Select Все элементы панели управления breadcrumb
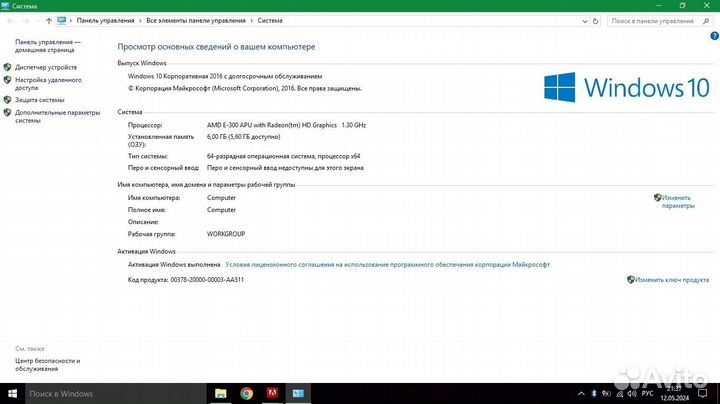The width and height of the screenshot is (720, 404). (196, 21)
